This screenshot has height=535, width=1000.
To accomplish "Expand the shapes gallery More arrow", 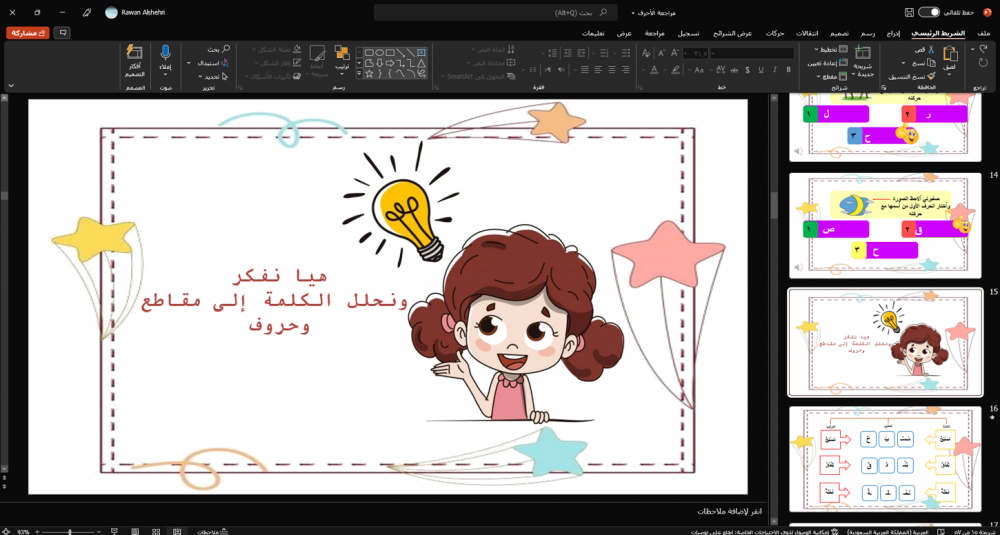I will point(359,73).
